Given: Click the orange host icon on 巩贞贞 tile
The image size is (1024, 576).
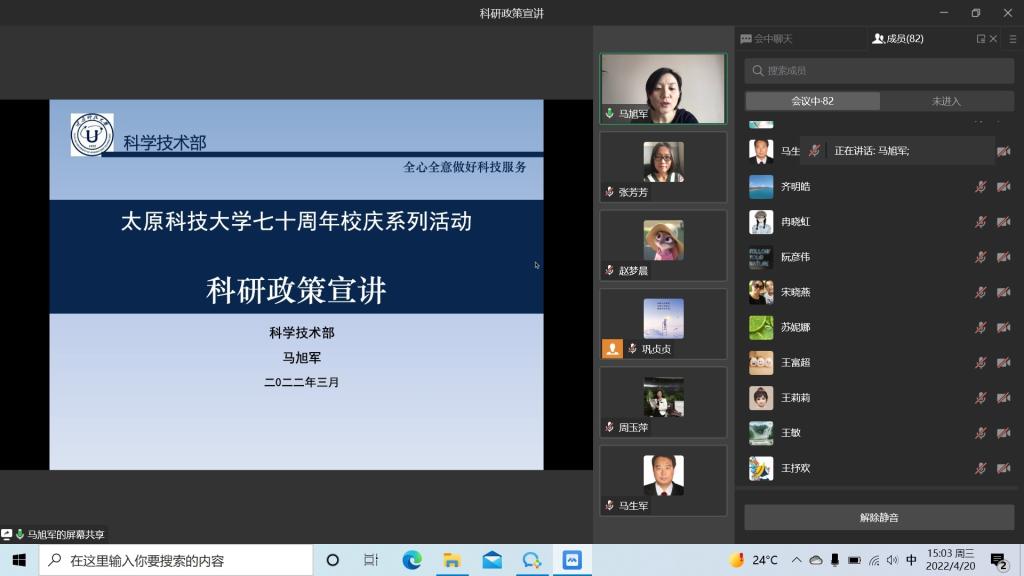Looking at the screenshot, I should pyautogui.click(x=612, y=348).
